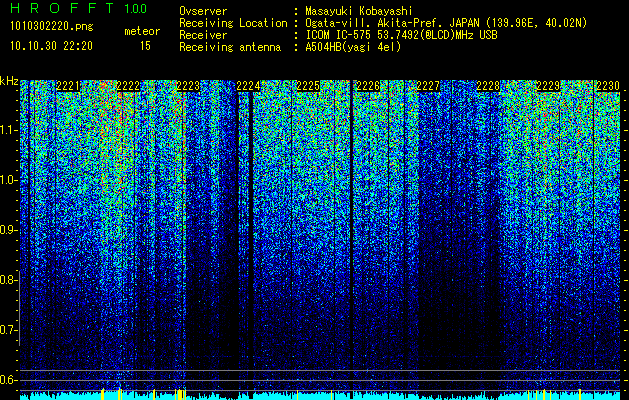The height and width of the screenshot is (400, 629).
Task: Click the 2230 time marker
Action: pos(608,86)
